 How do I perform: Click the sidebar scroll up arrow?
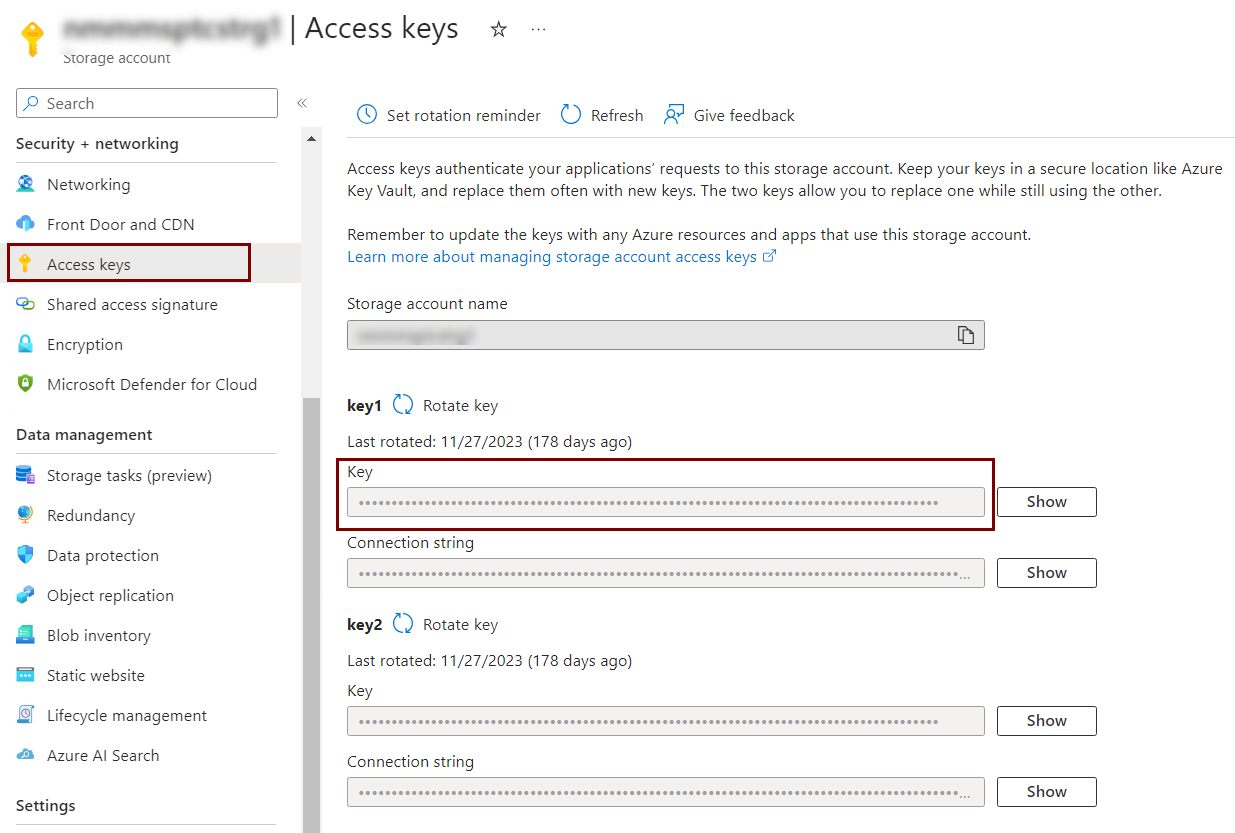(x=311, y=138)
